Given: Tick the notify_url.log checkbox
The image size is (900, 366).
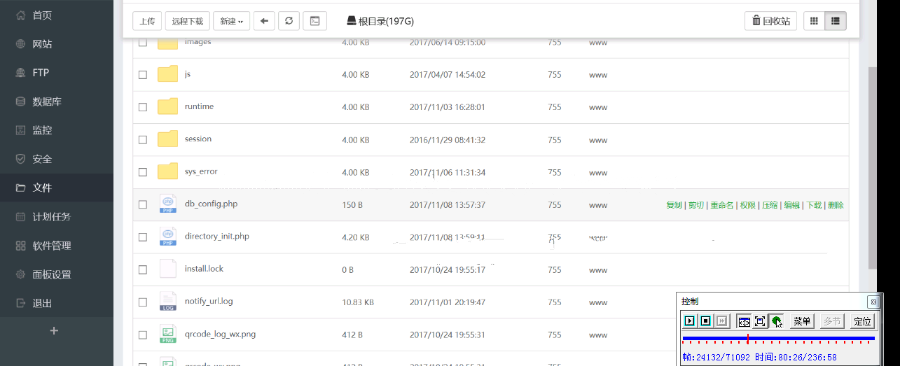Looking at the screenshot, I should pyautogui.click(x=143, y=302).
